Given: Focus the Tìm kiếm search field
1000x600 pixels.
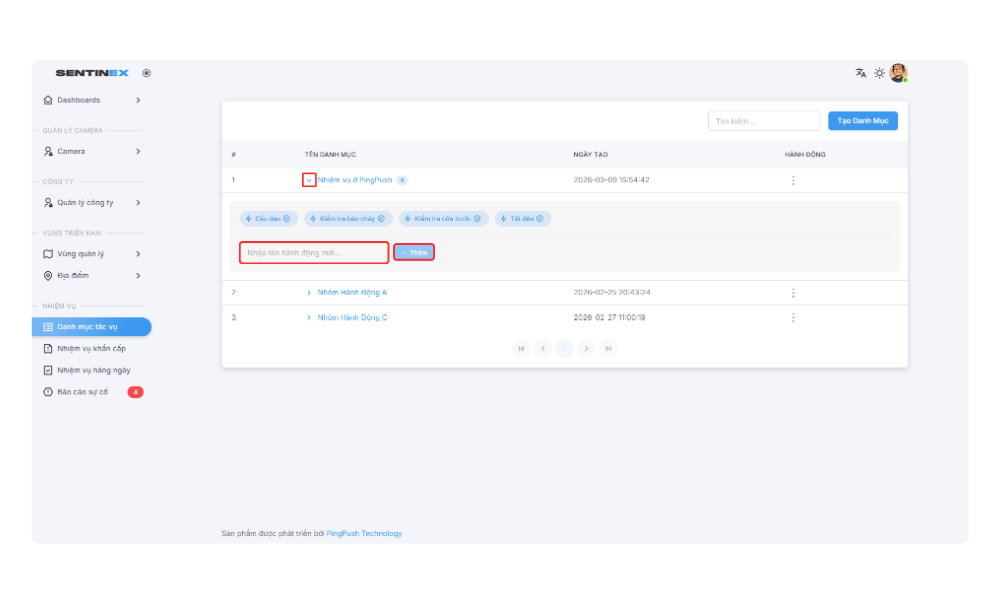Looking at the screenshot, I should 764,121.
